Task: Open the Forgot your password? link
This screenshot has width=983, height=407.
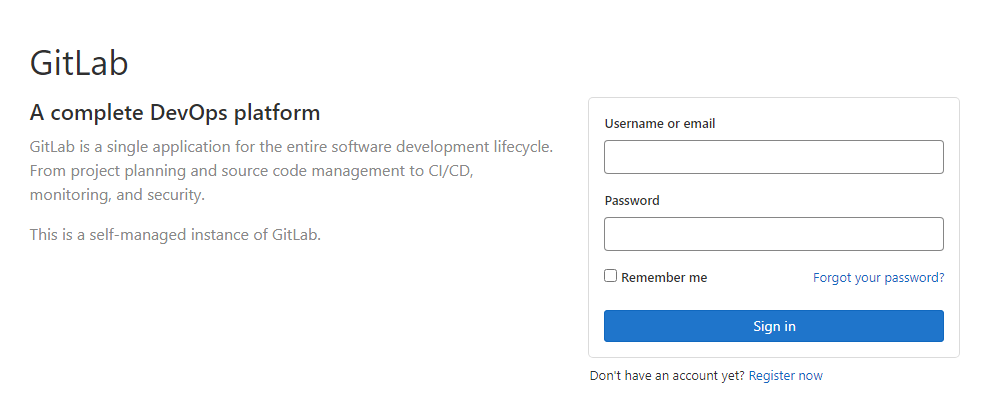Action: [878, 278]
